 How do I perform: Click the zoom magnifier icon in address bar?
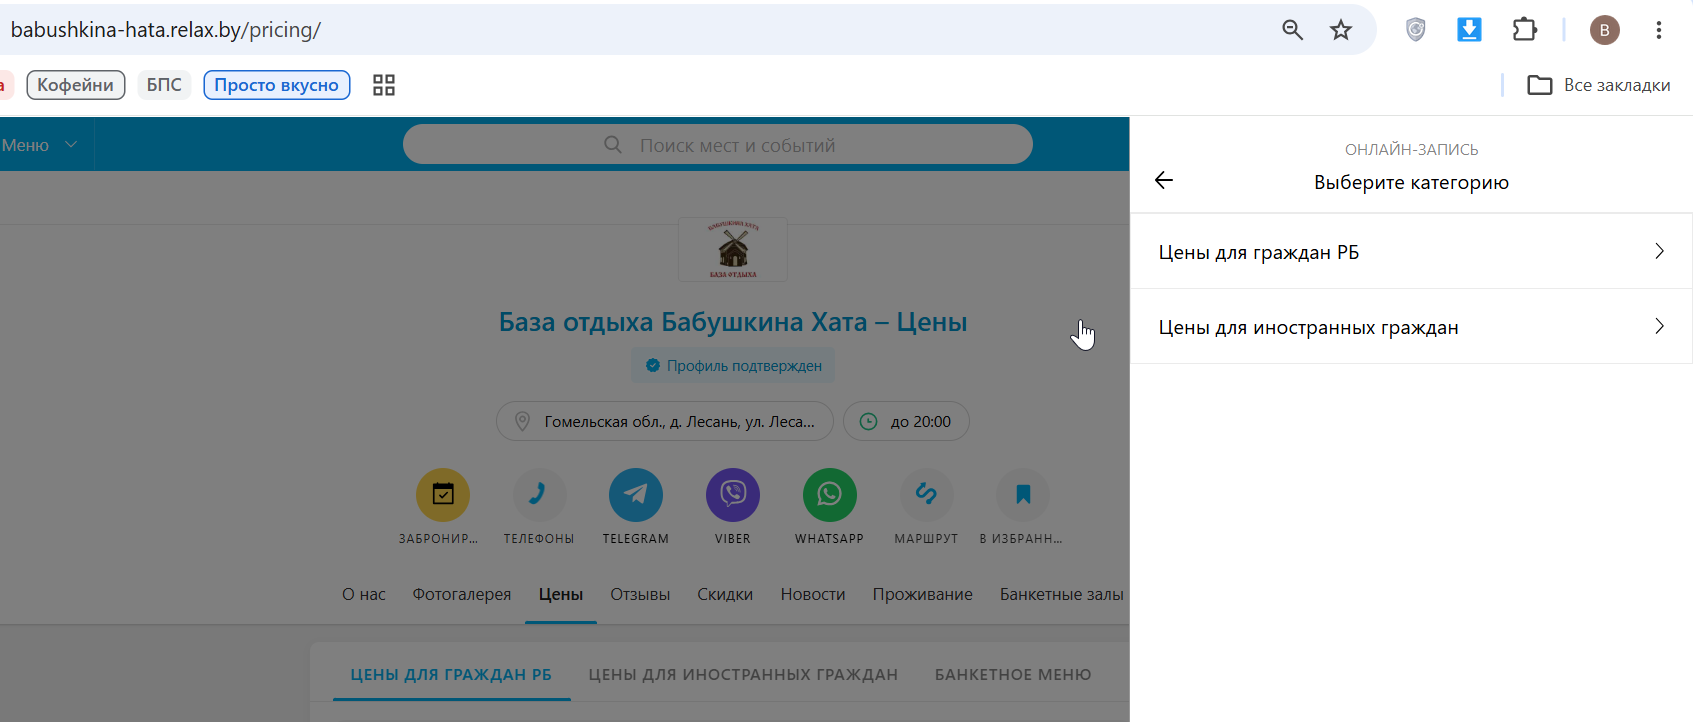(x=1292, y=30)
